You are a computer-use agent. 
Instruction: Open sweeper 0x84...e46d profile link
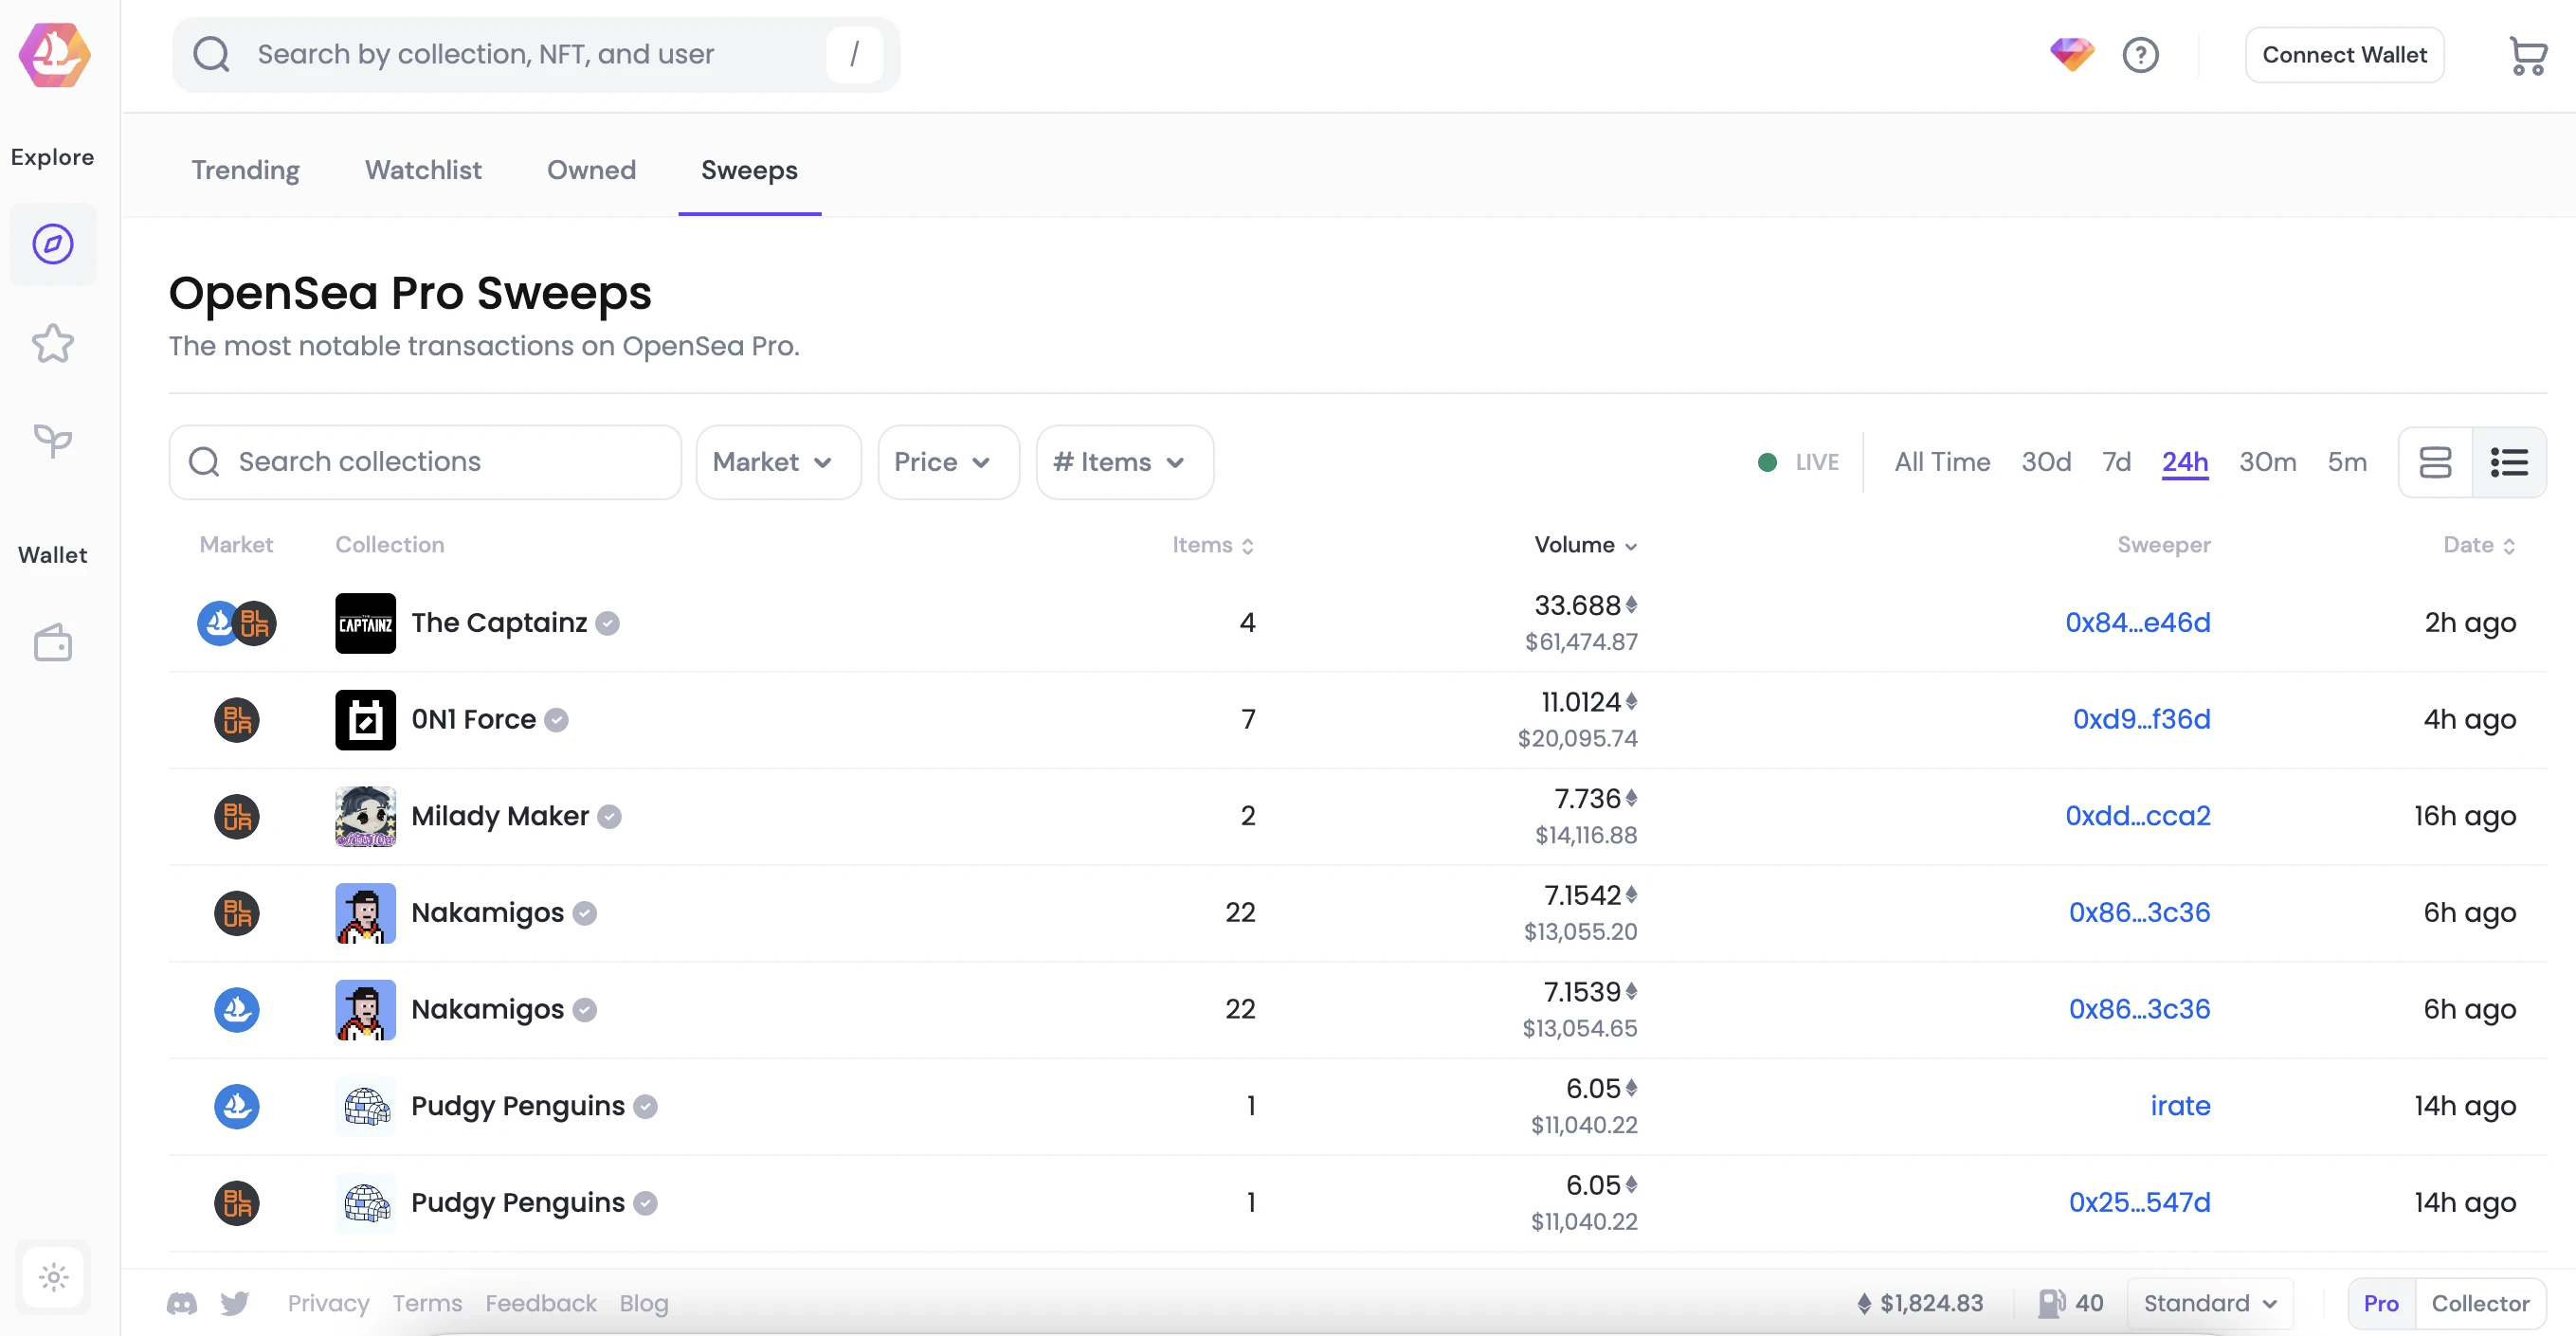[2137, 622]
